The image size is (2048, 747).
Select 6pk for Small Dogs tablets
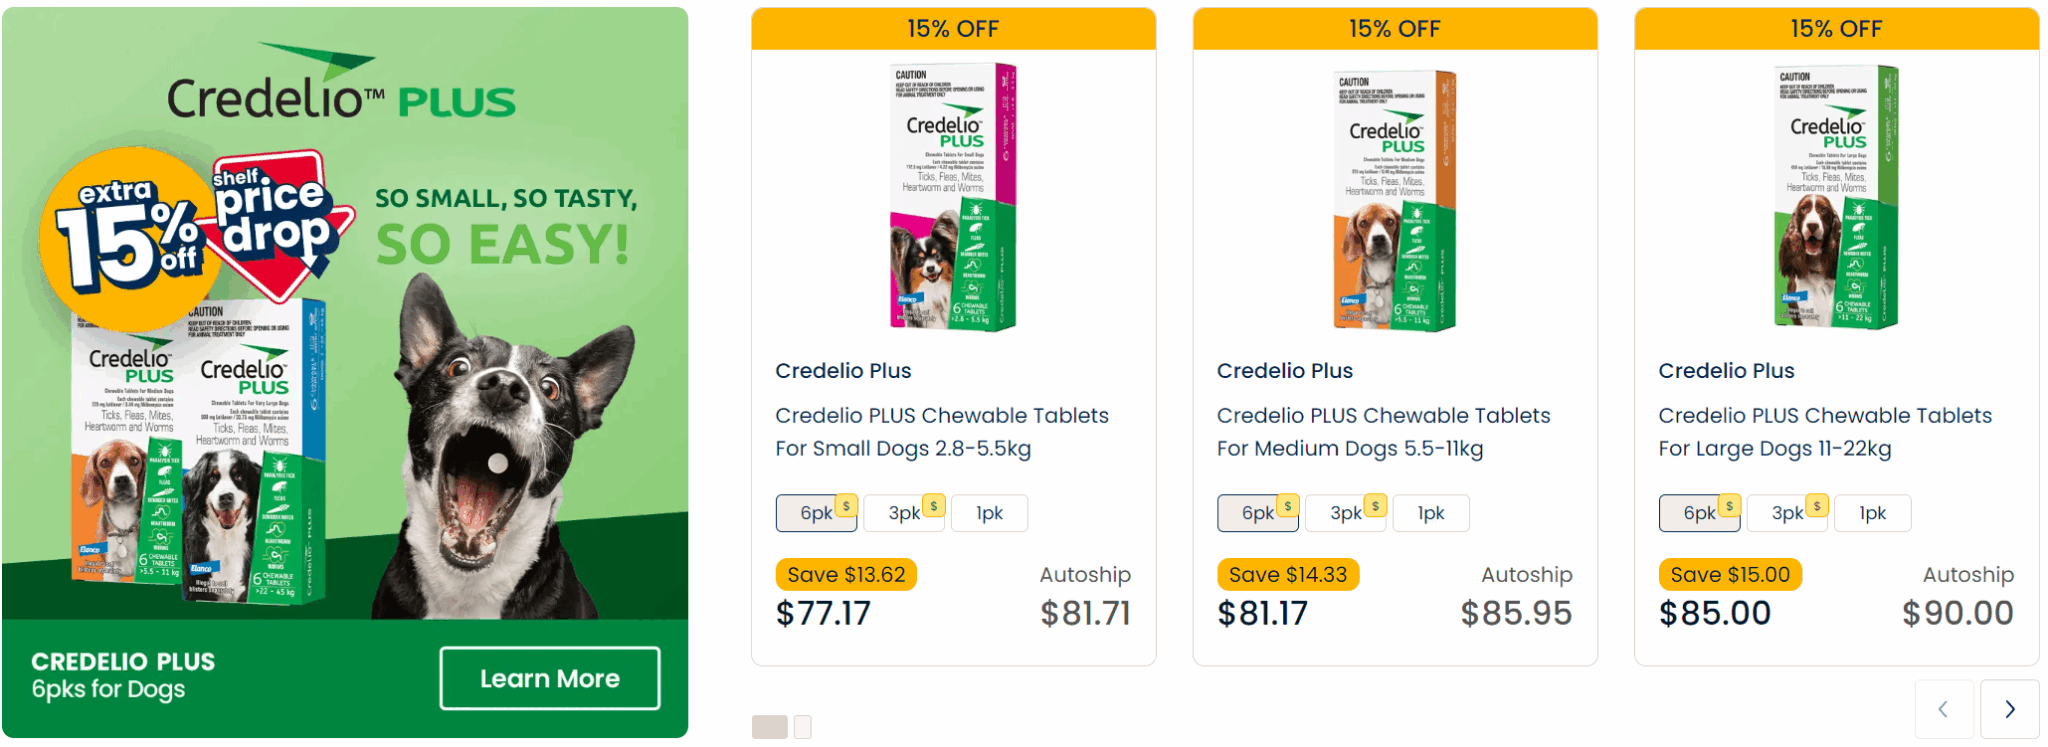coord(816,513)
